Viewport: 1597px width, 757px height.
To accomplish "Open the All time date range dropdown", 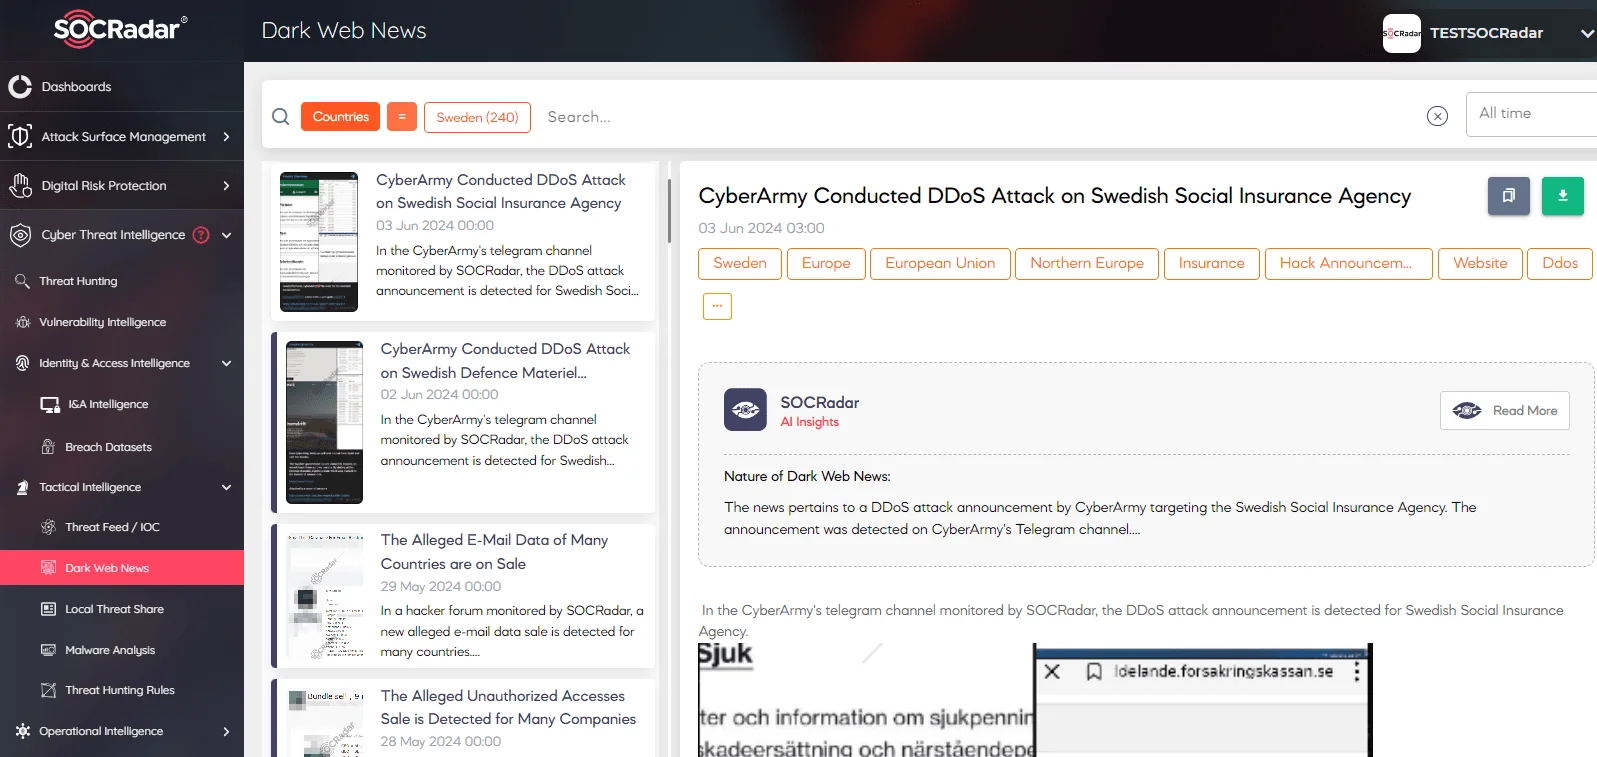I will click(x=1531, y=114).
